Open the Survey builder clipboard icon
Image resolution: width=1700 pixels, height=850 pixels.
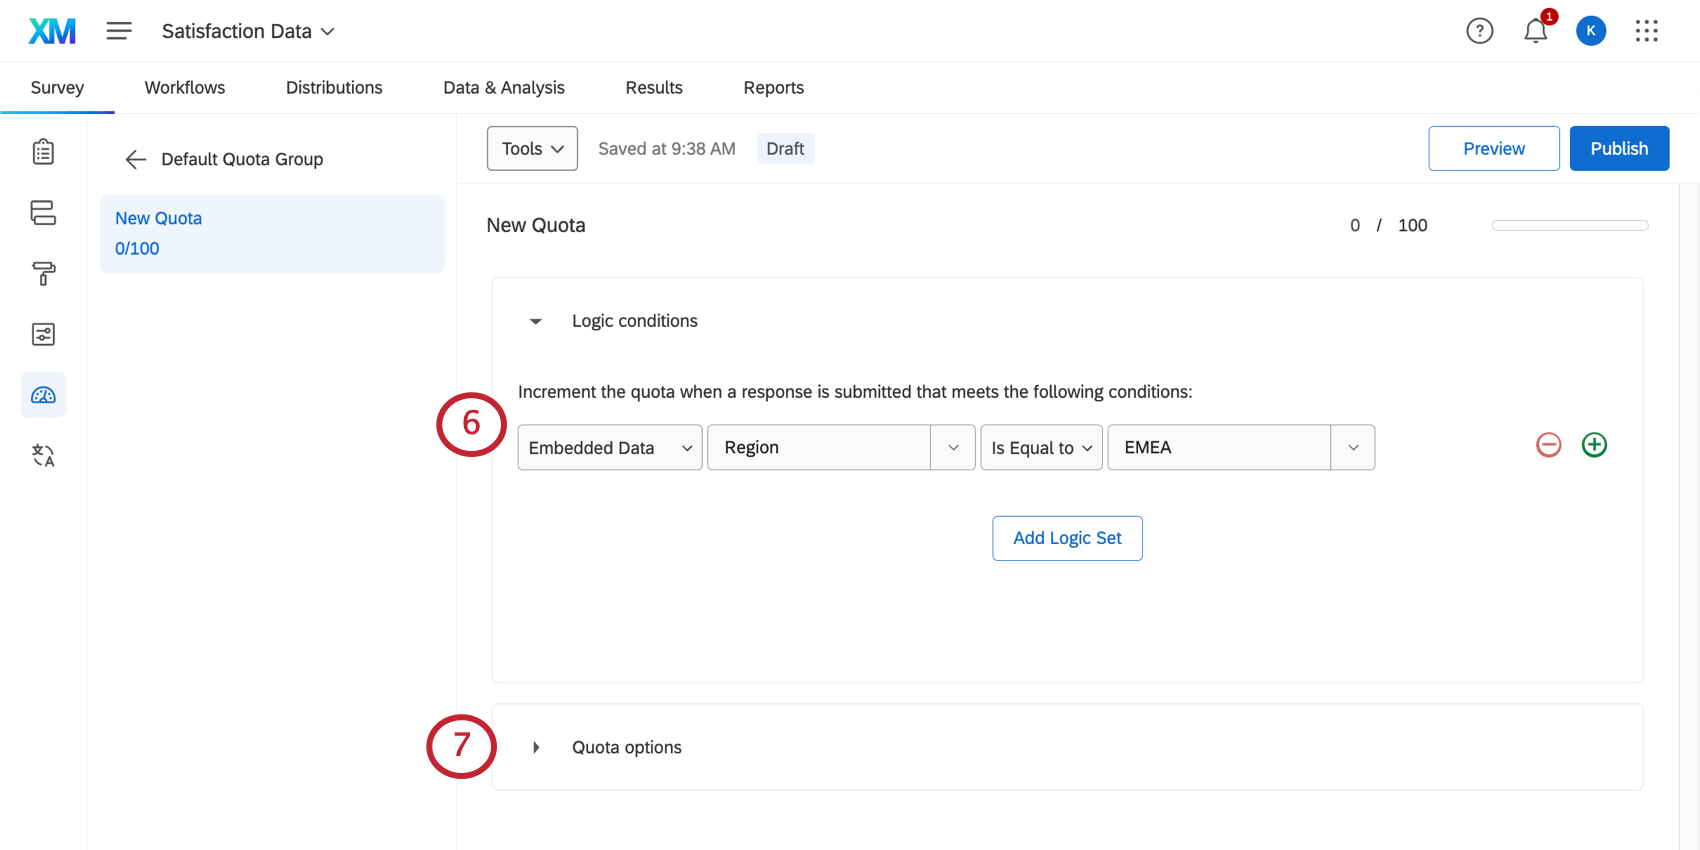pos(43,152)
